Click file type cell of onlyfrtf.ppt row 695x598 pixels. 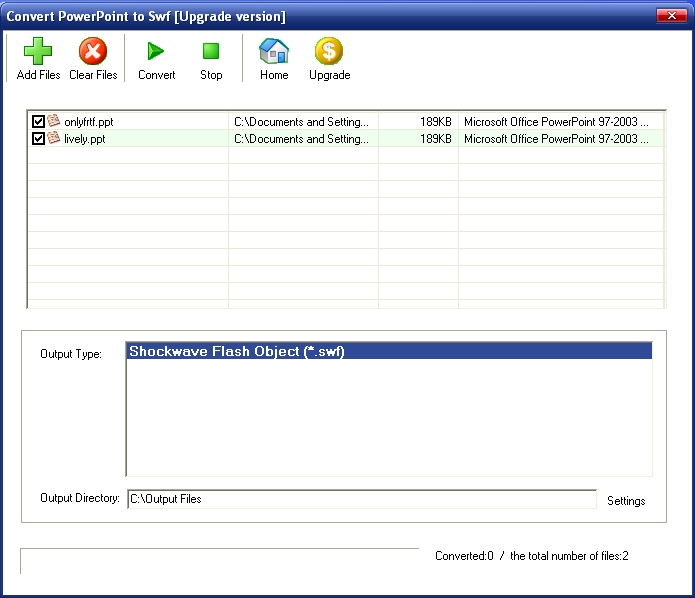coord(561,121)
